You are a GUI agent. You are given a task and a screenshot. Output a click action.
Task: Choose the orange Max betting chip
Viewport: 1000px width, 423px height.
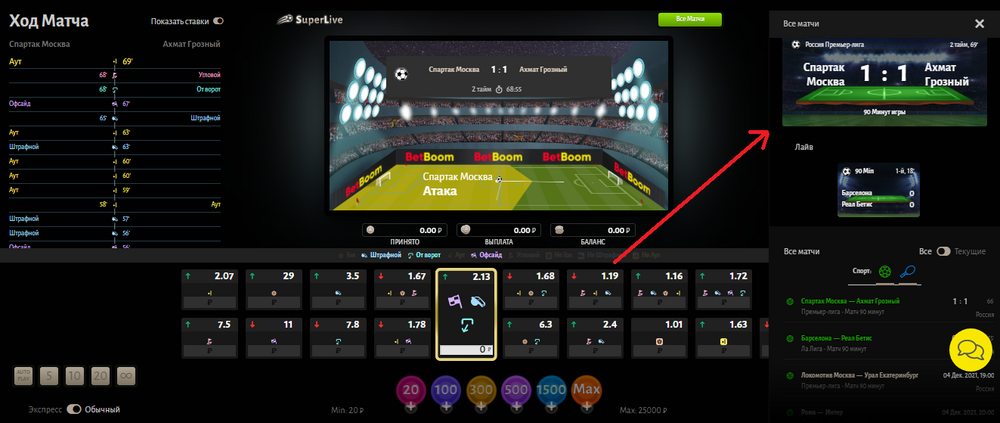tap(585, 389)
